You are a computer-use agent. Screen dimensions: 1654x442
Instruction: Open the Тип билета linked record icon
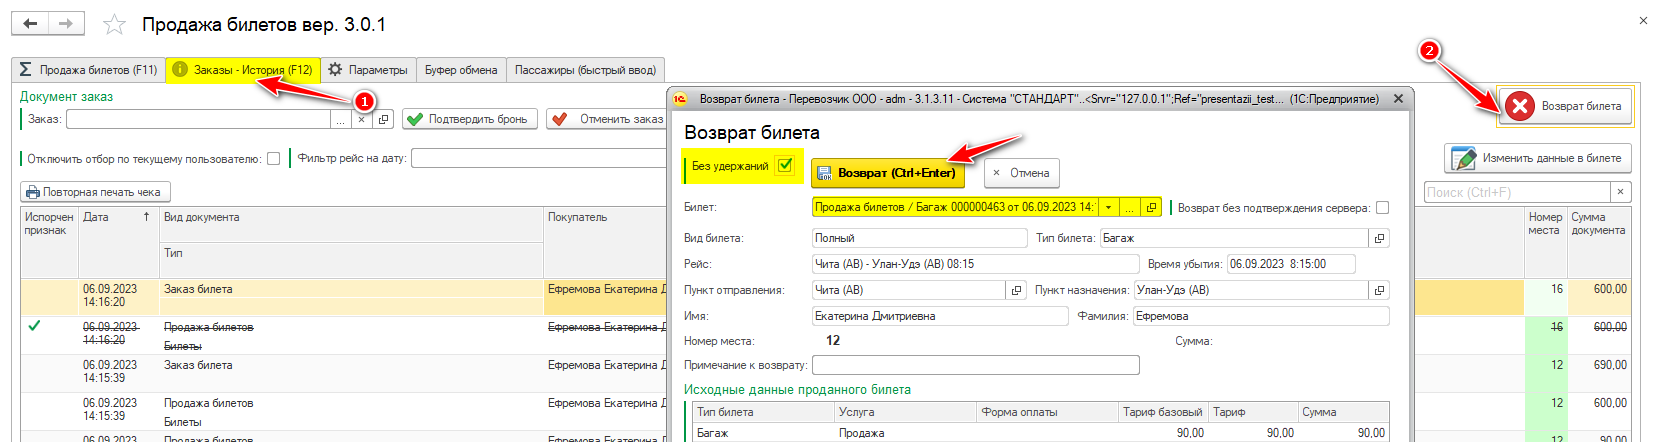1379,238
